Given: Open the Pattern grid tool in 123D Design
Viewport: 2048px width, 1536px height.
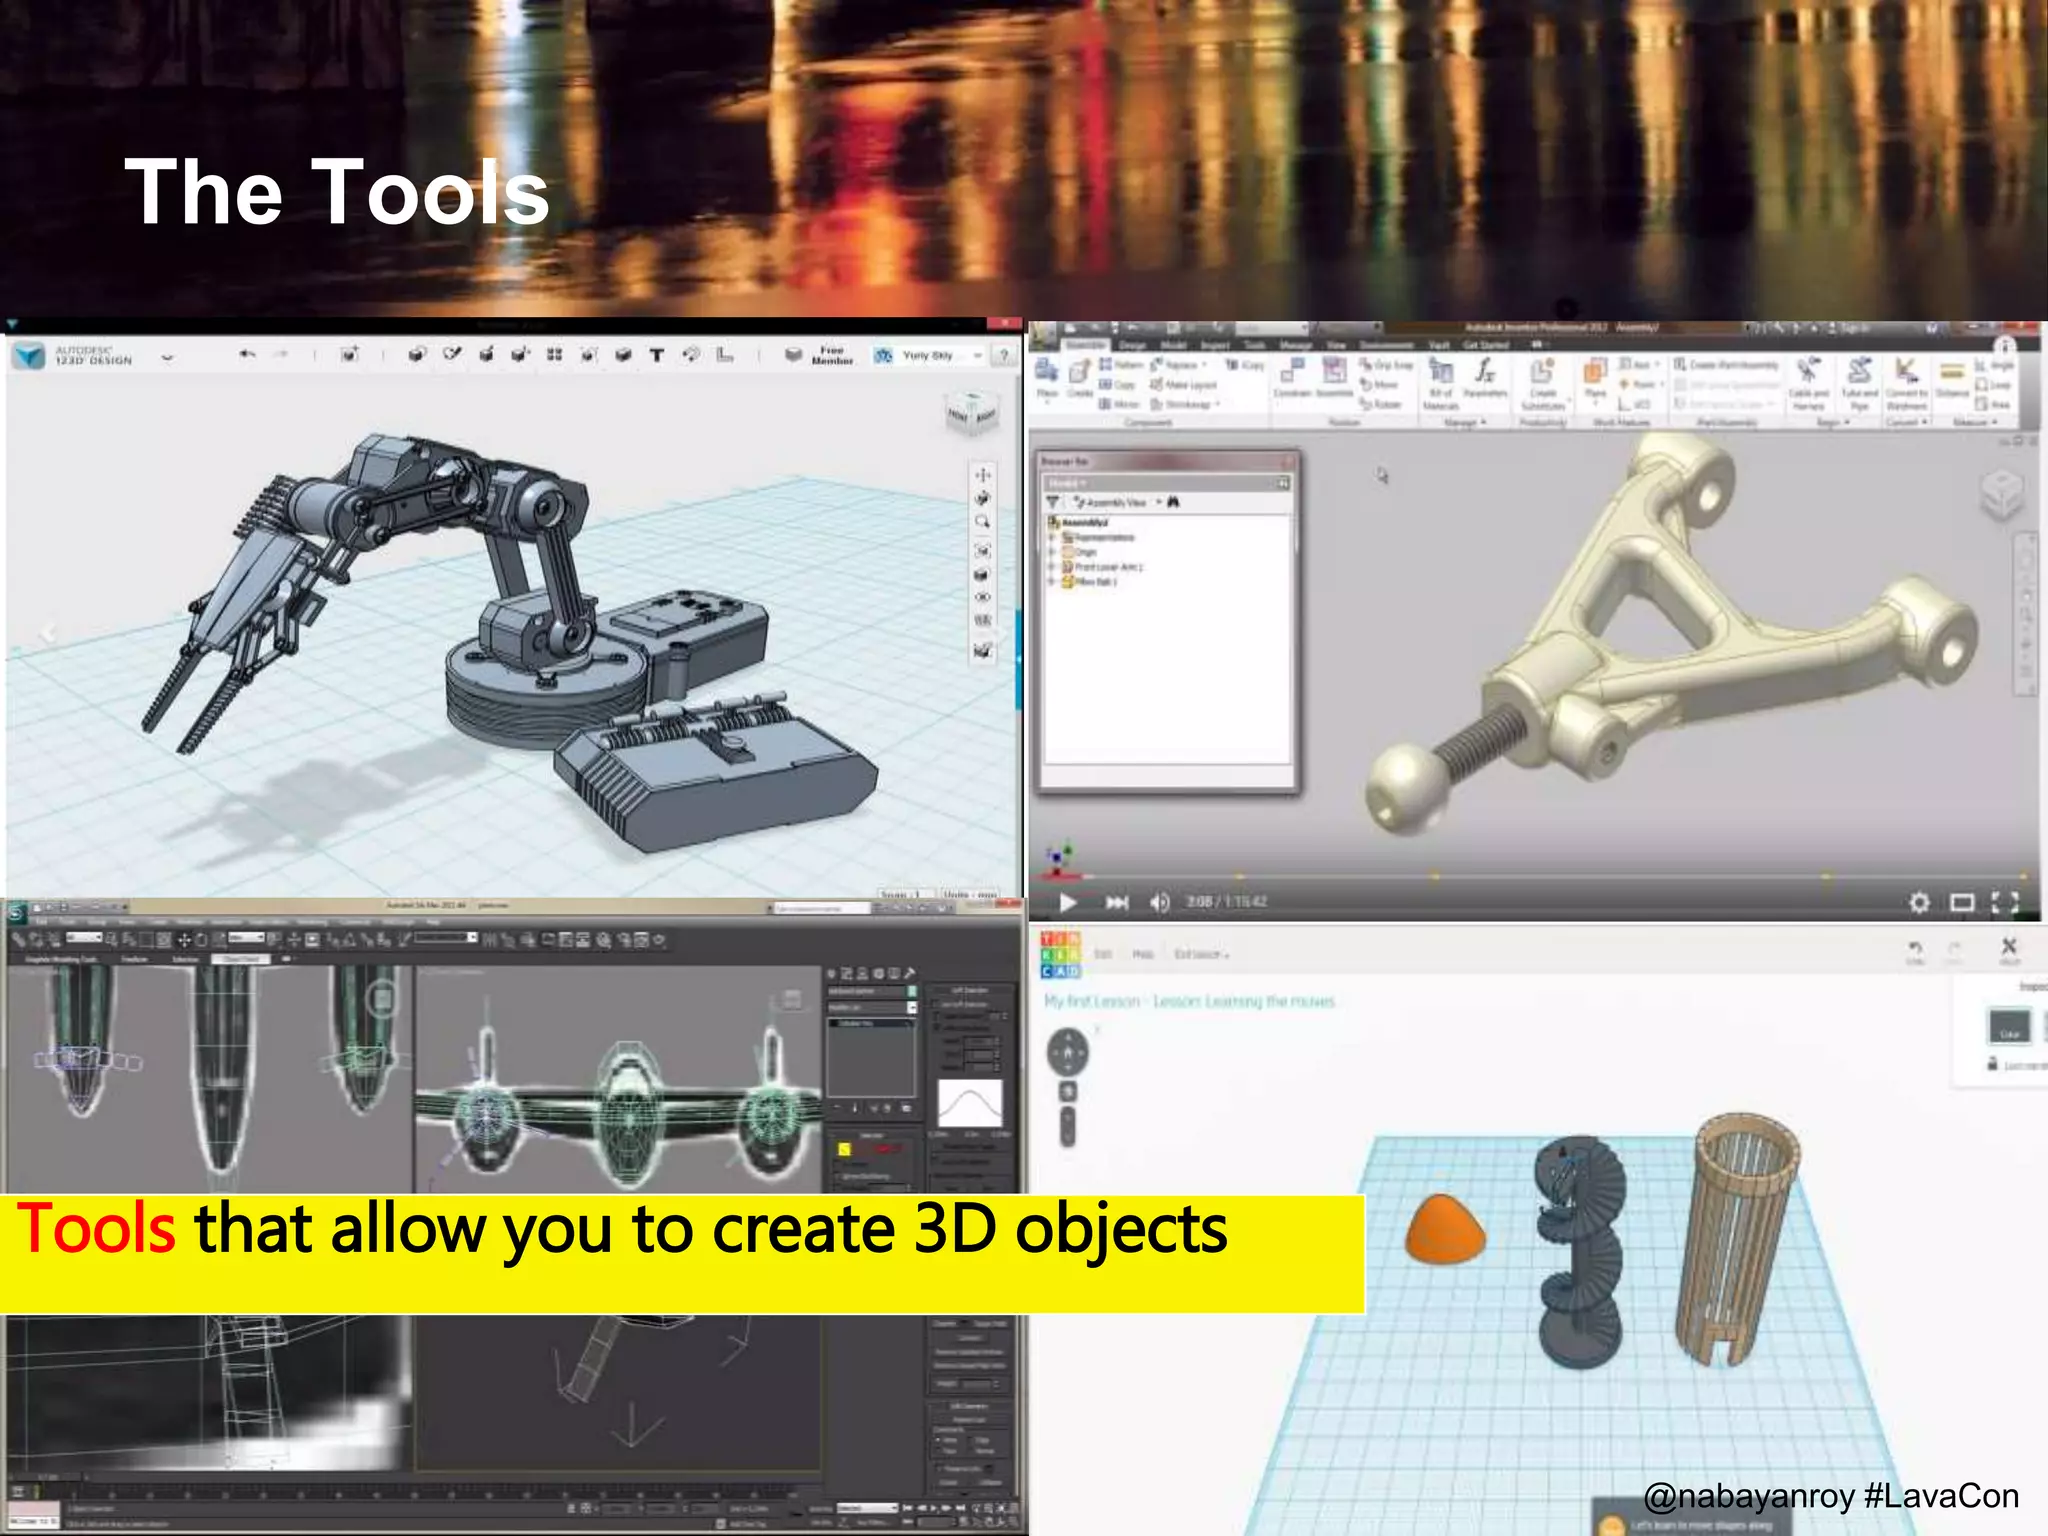Looking at the screenshot, I should click(x=554, y=354).
